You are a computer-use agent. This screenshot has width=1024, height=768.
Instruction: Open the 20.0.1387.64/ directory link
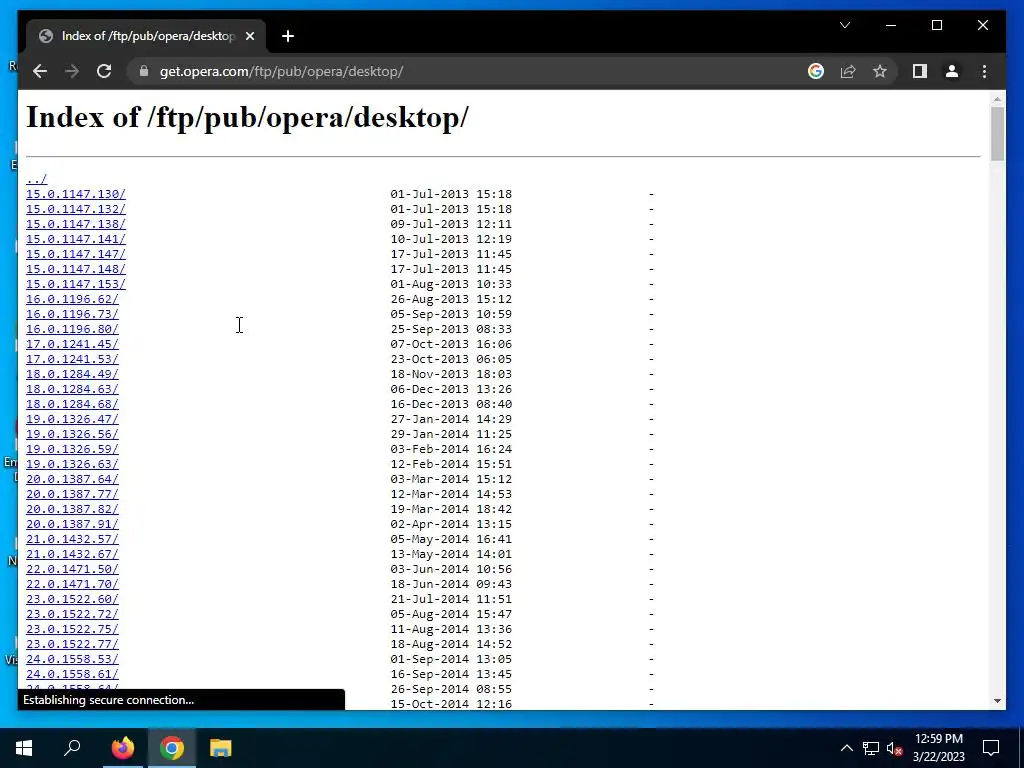[x=72, y=479]
